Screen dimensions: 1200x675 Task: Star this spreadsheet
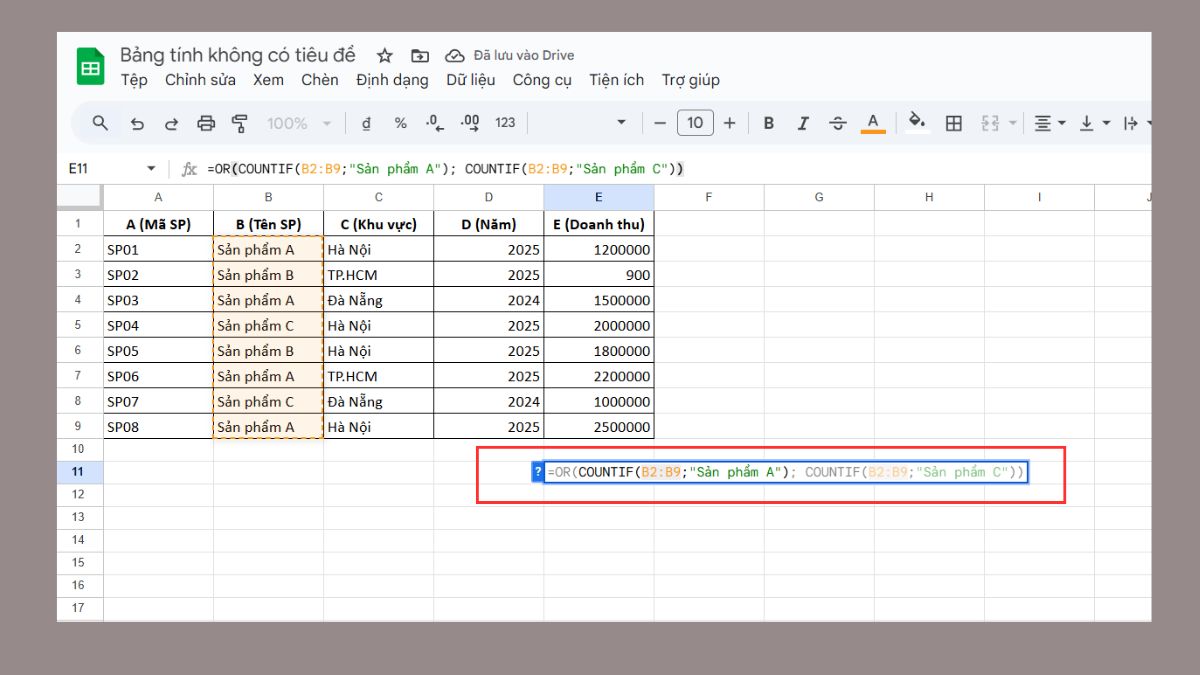pyautogui.click(x=385, y=56)
